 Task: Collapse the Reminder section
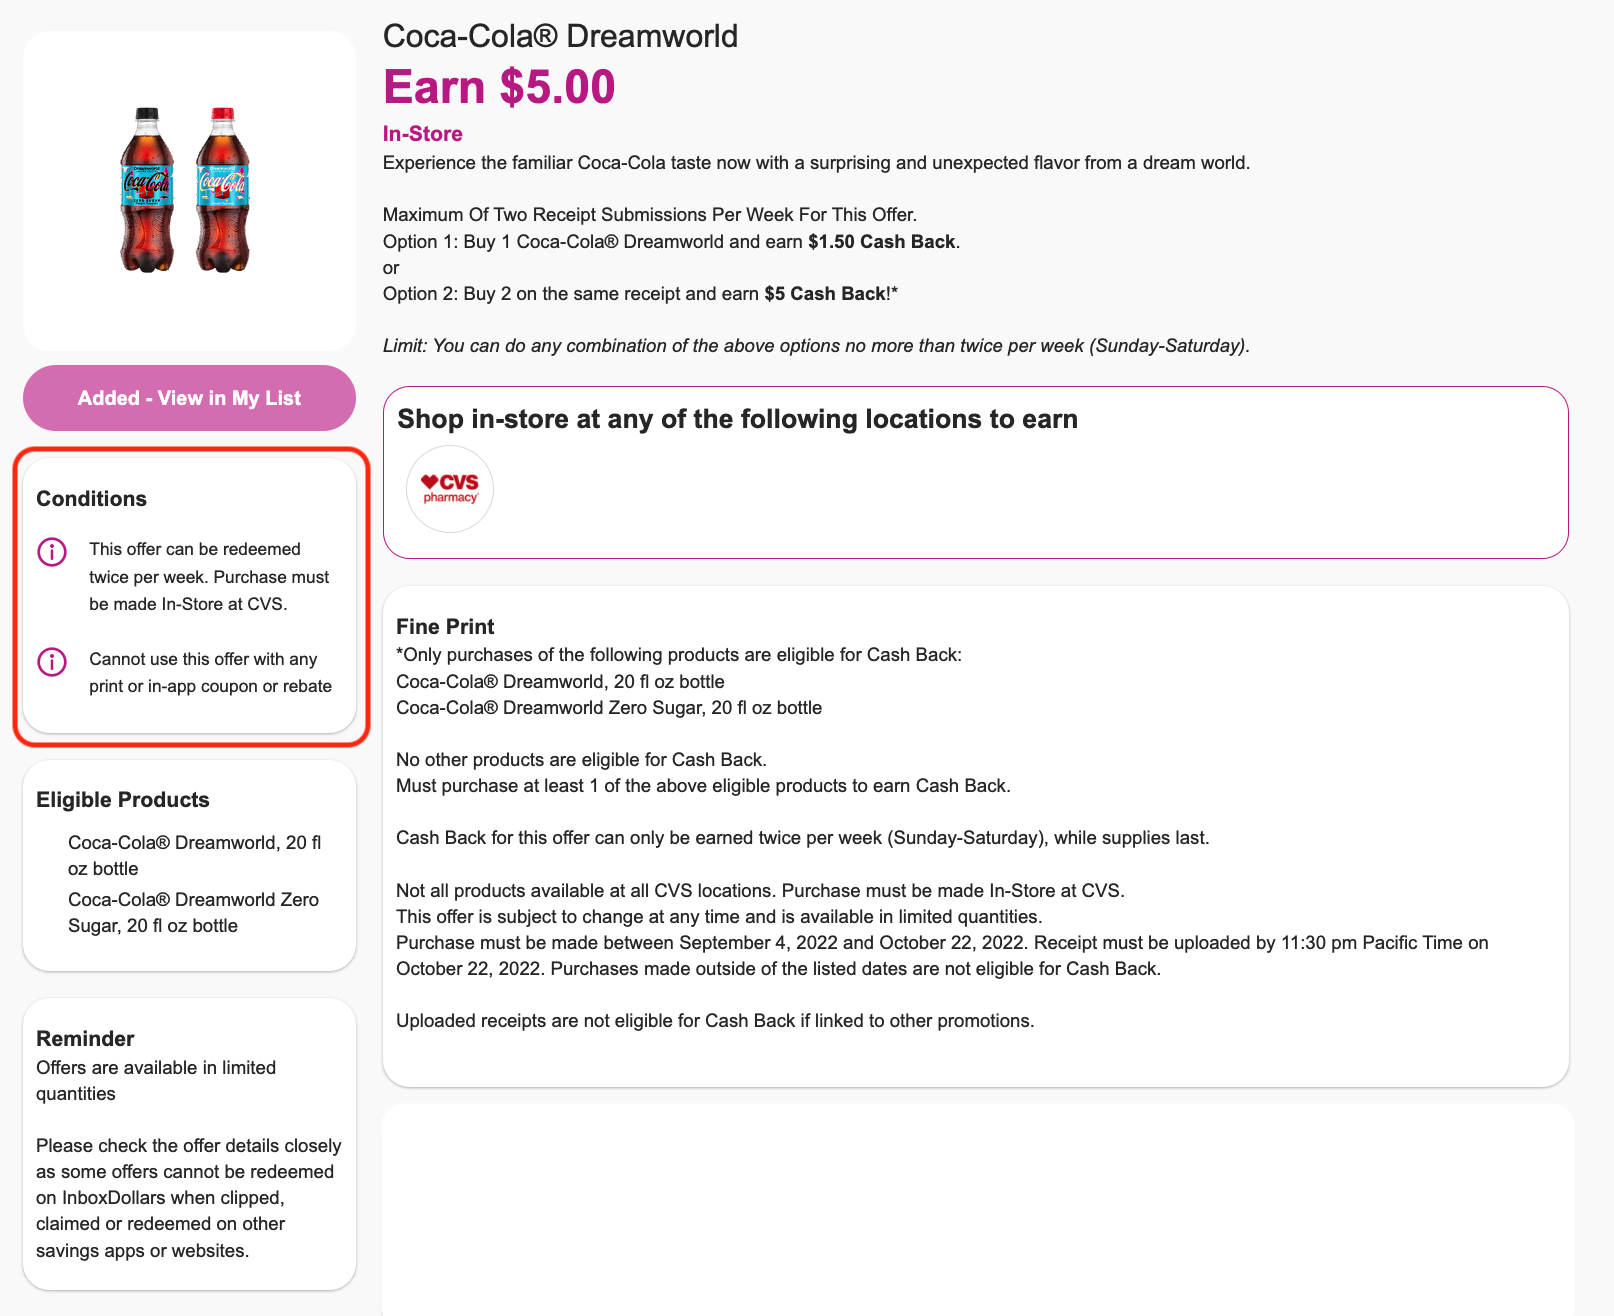85,1038
